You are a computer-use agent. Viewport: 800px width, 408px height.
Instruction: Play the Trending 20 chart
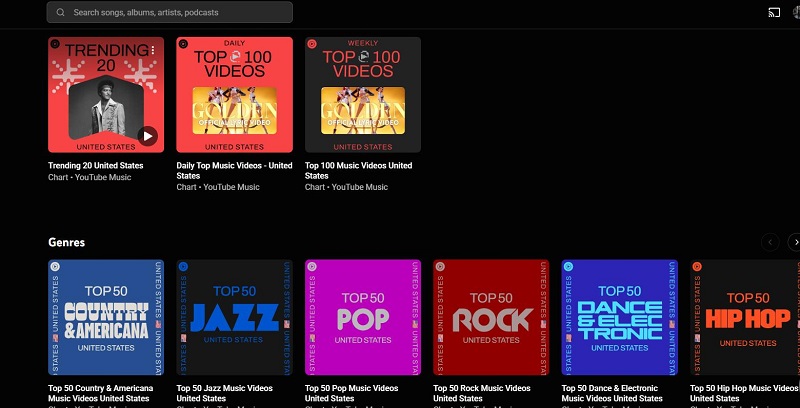[147, 136]
